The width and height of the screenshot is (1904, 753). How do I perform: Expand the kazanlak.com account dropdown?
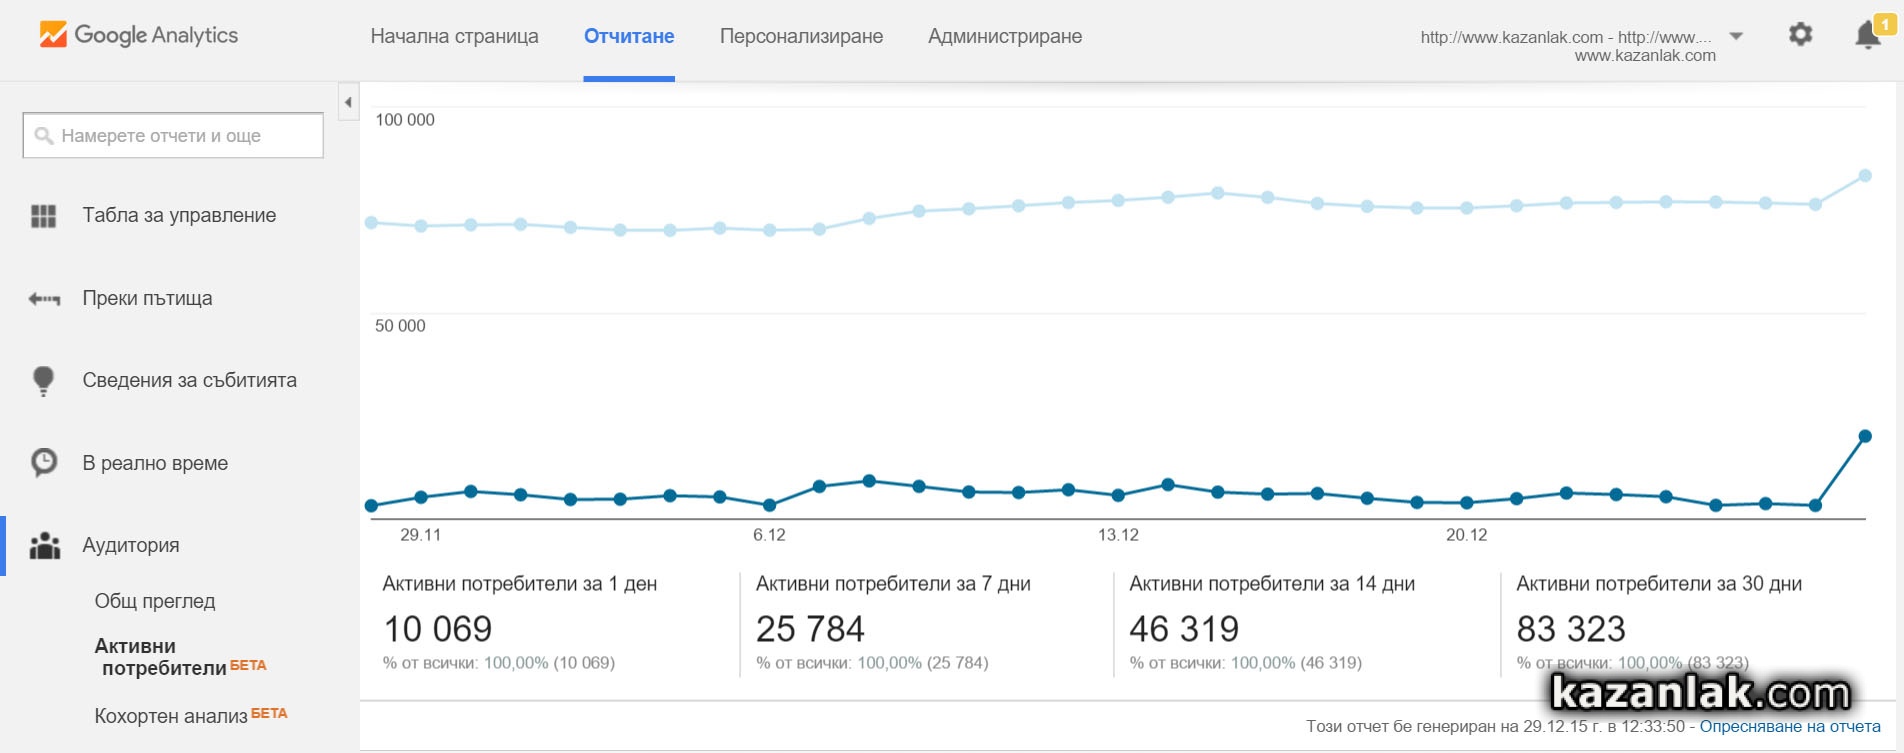1736,37
